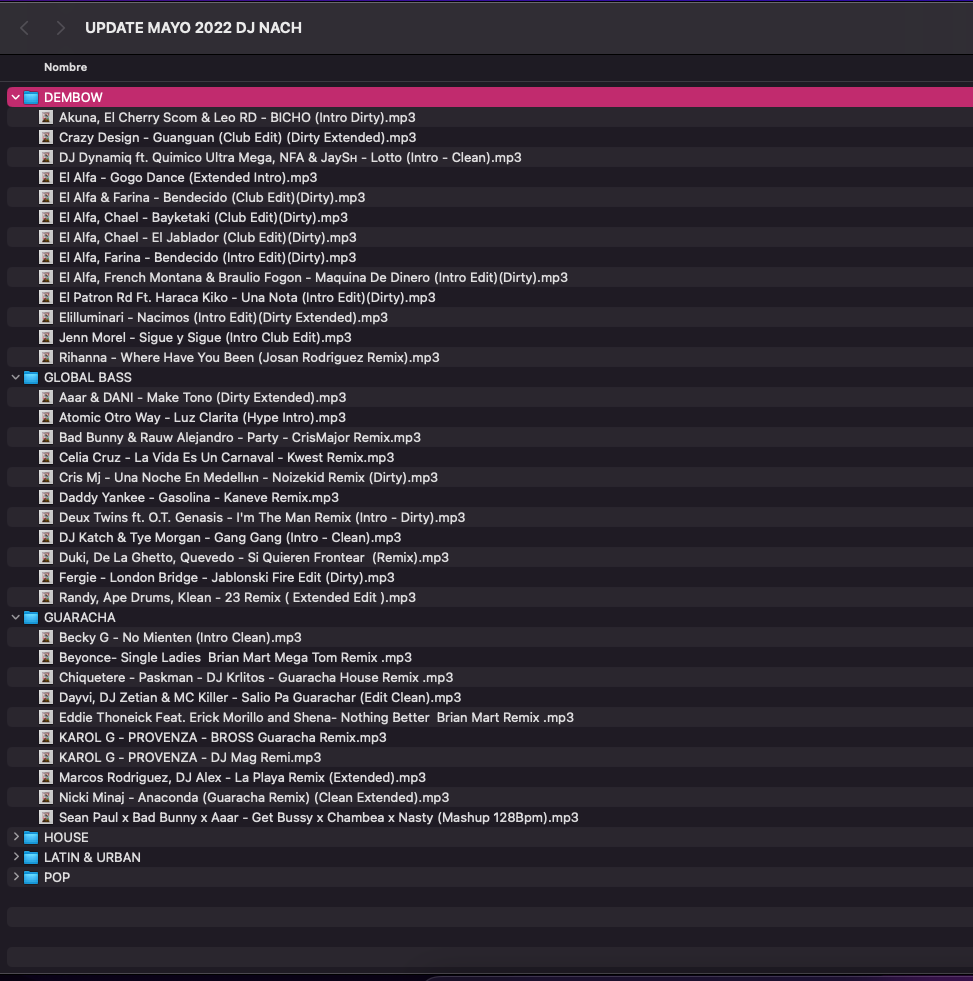Select Bad Bunny & Rauw Alejandro Party remix

240,438
